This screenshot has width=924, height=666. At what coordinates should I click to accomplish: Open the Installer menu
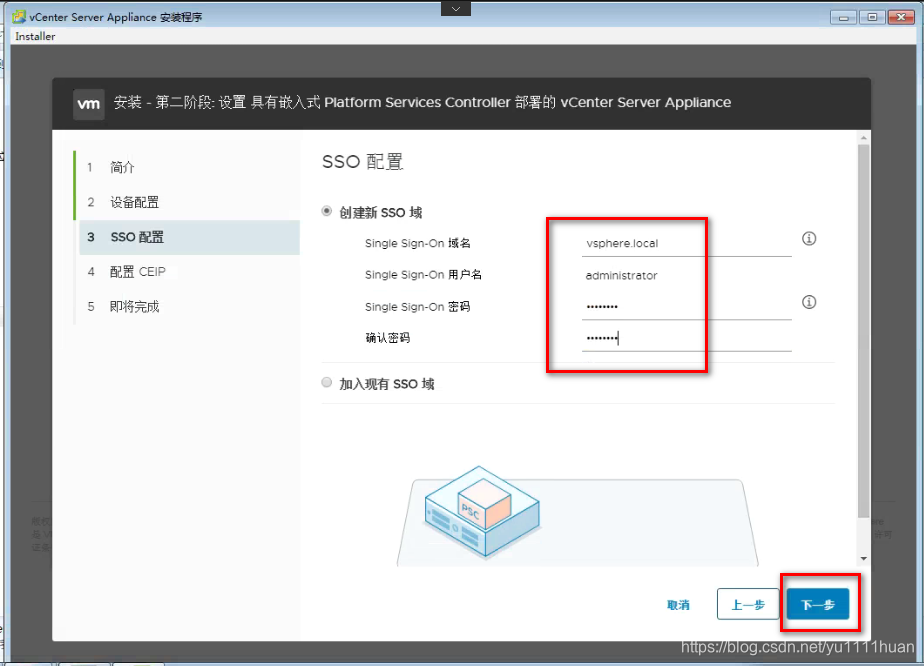pos(35,37)
